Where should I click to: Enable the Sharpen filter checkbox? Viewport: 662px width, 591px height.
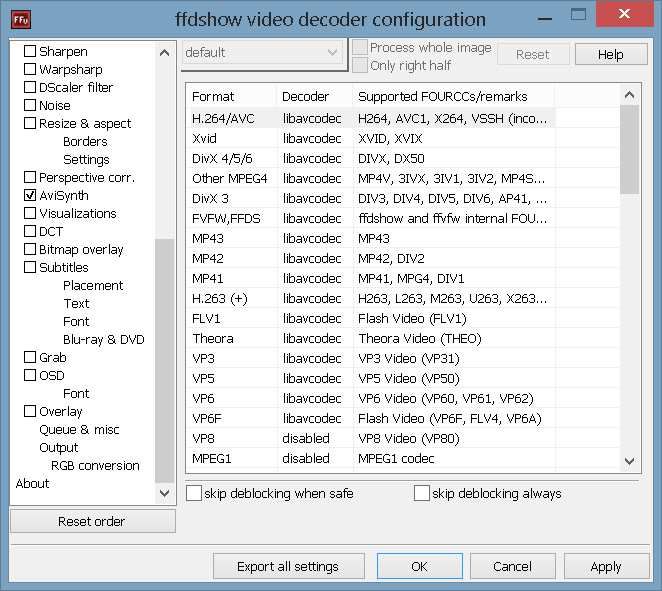(x=30, y=51)
